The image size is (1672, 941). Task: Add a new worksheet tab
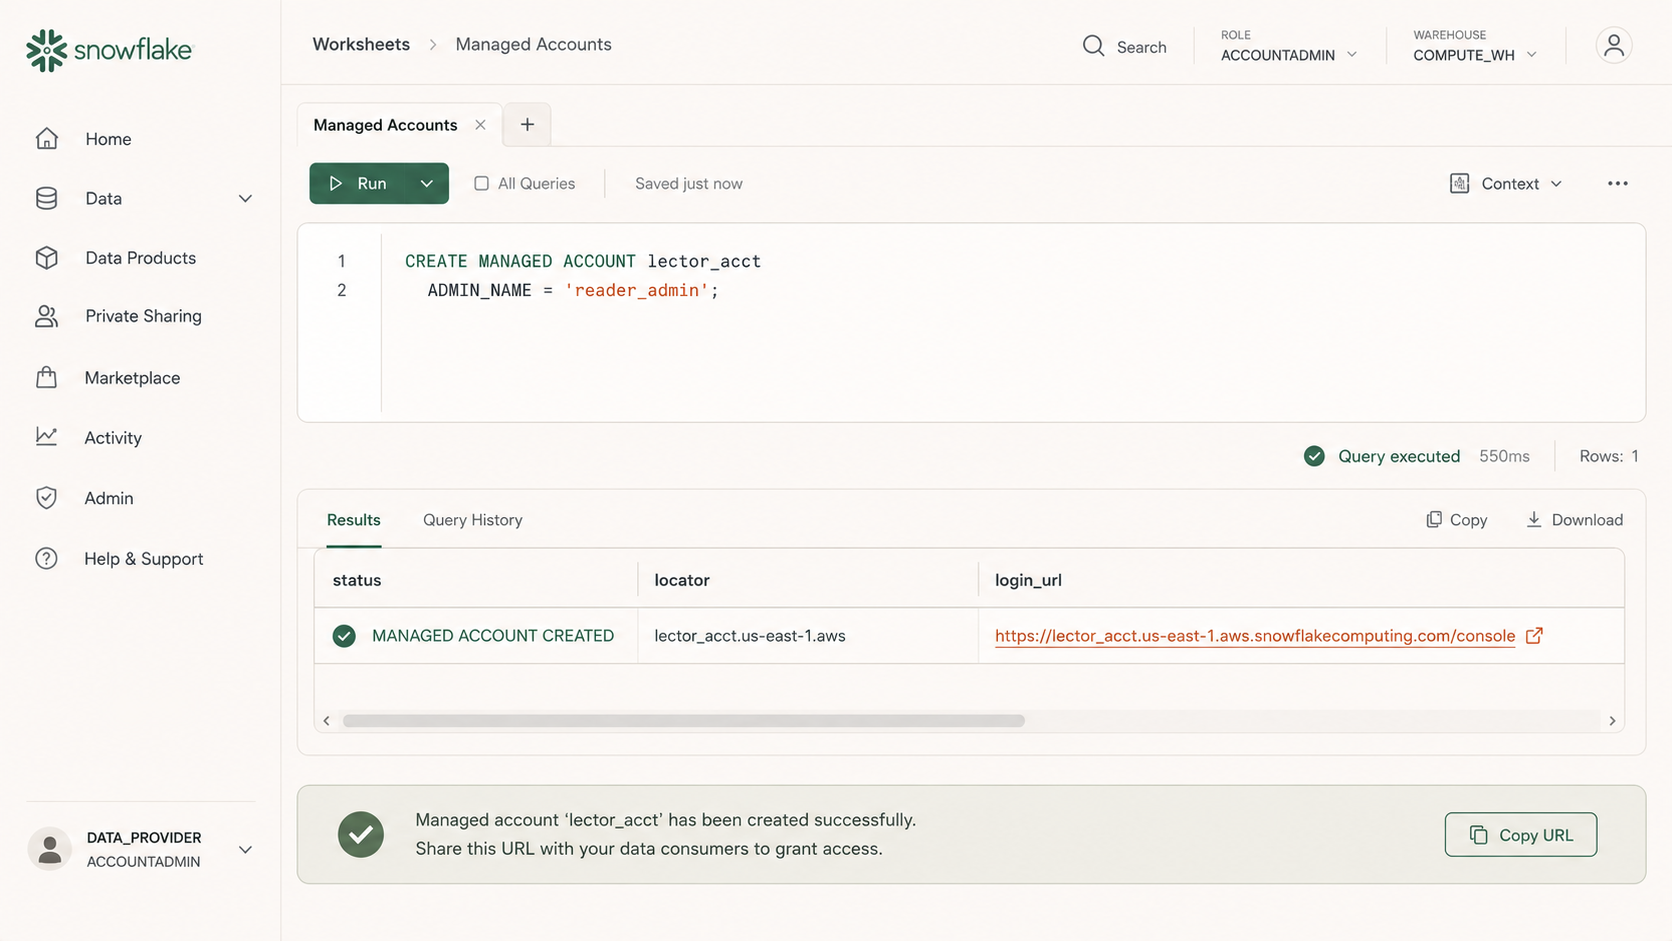click(527, 125)
